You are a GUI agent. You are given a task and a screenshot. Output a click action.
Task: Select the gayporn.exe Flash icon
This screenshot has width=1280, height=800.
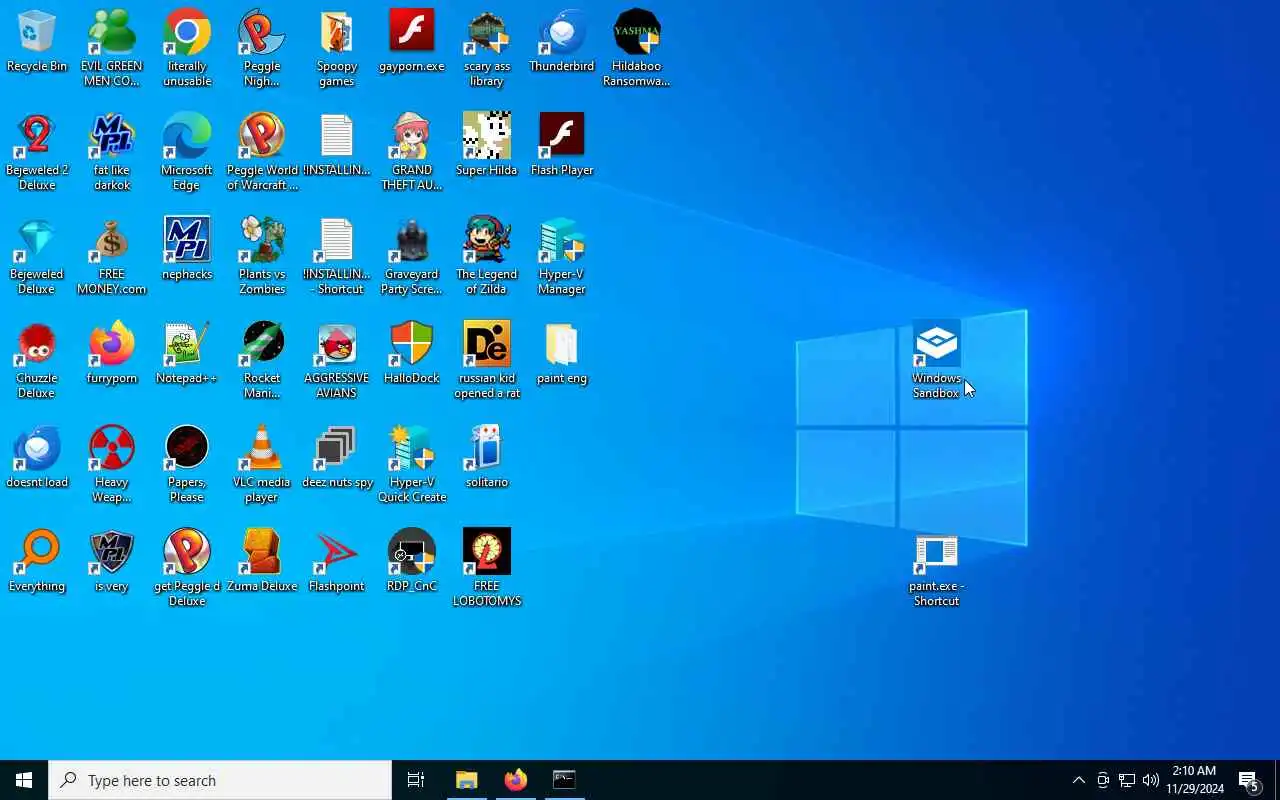point(412,42)
